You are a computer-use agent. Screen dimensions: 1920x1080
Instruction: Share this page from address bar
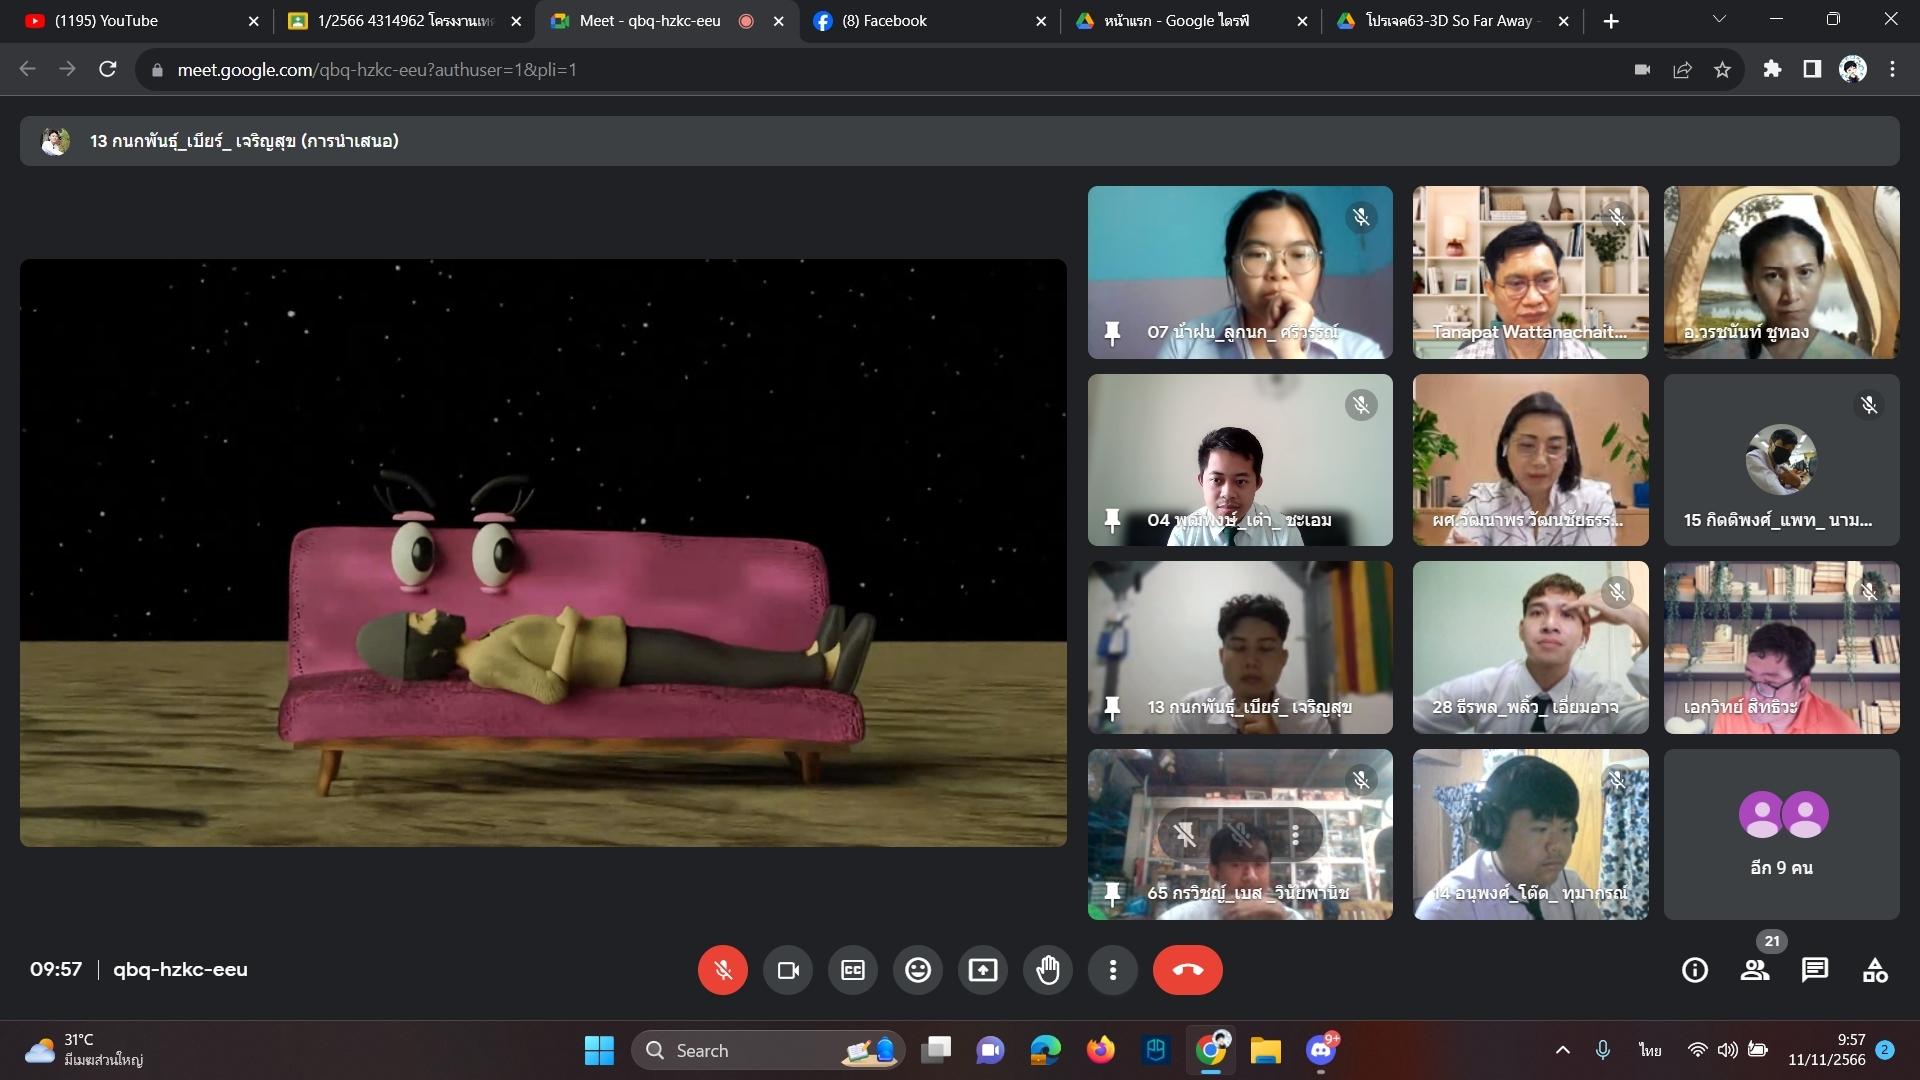click(1682, 69)
